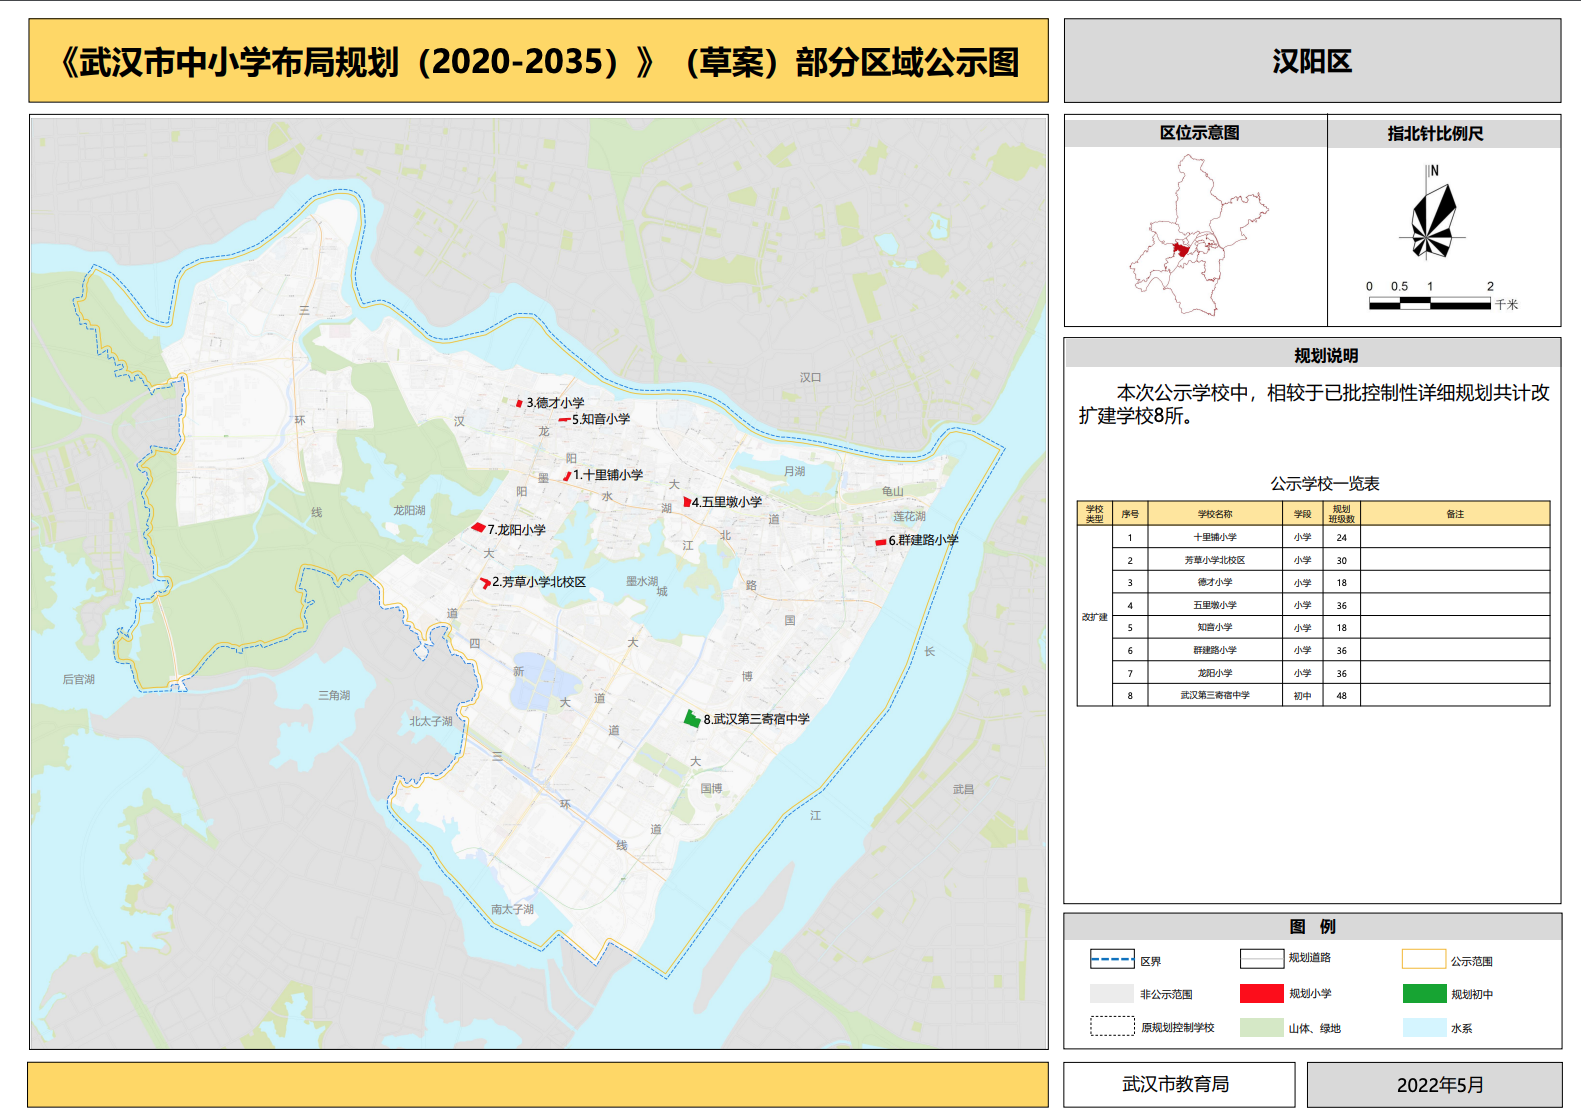Click the red highlighted district in 区位示意图
The height and width of the screenshot is (1114, 1581).
point(1181,249)
